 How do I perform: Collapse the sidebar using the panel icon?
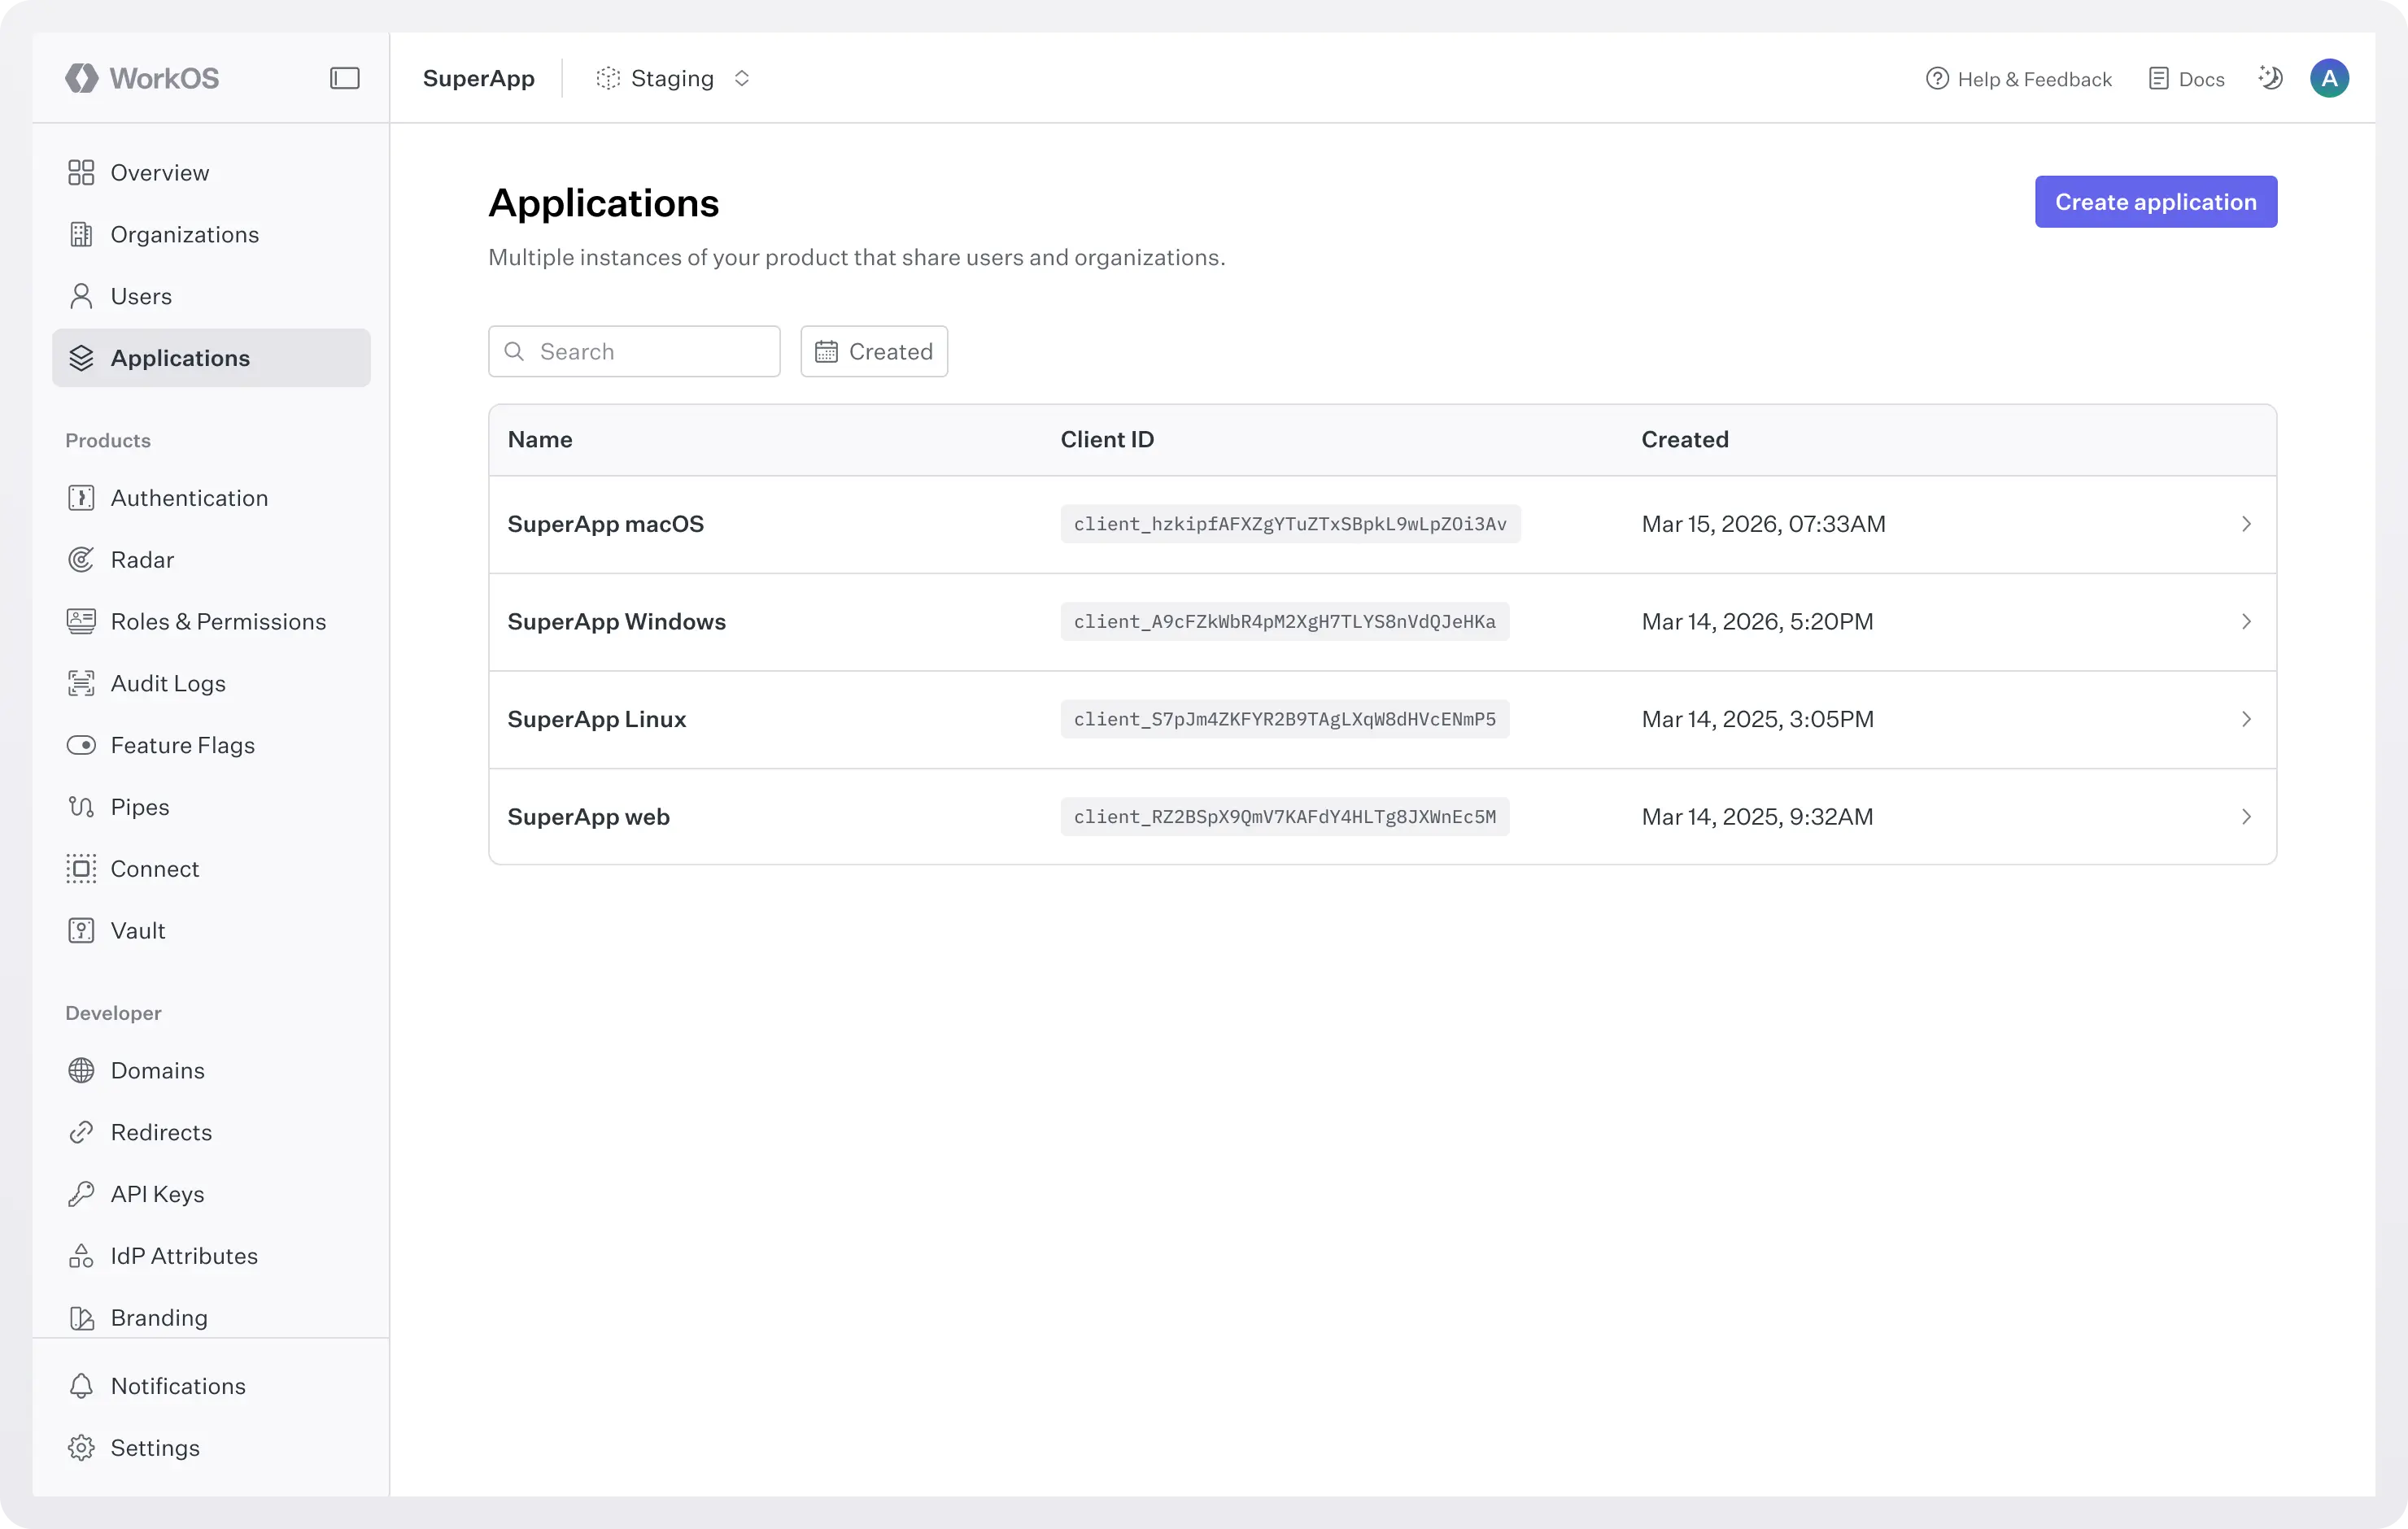pyautogui.click(x=344, y=77)
